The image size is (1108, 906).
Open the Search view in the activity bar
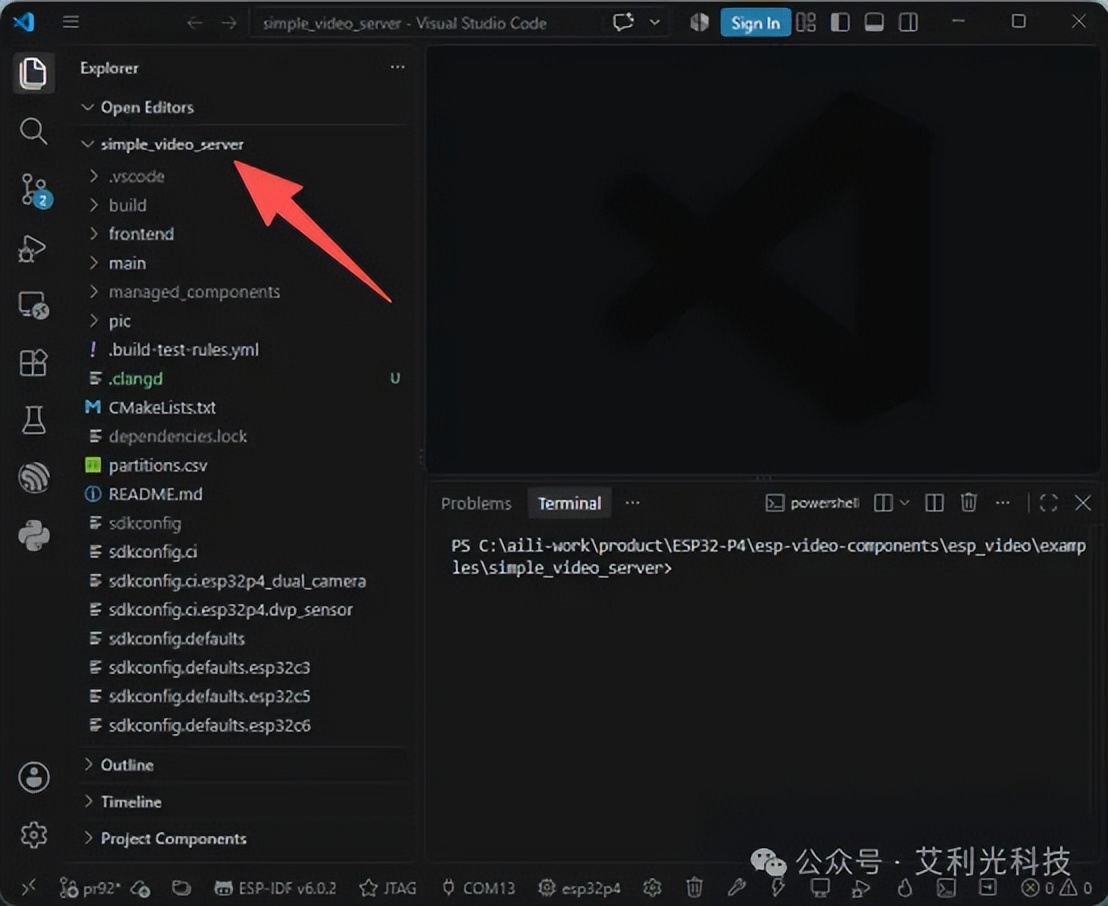coord(33,131)
